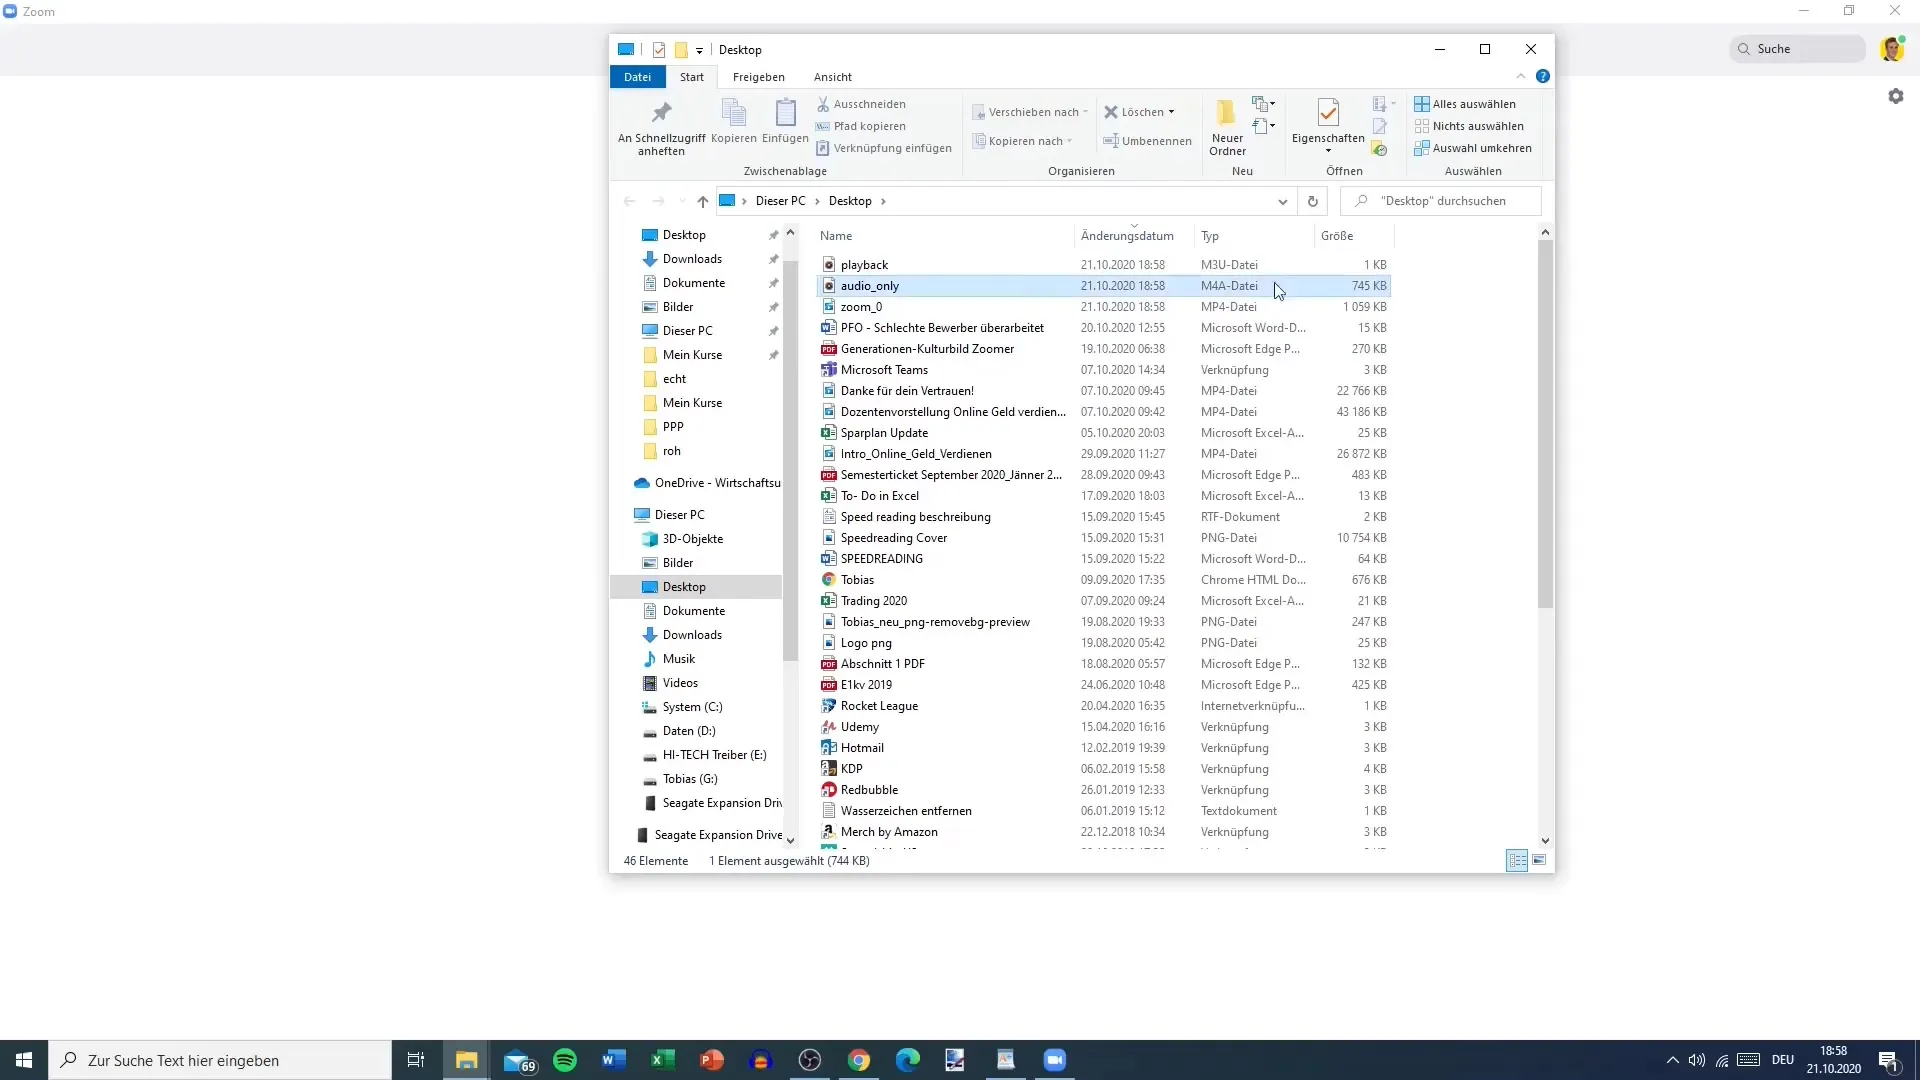The height and width of the screenshot is (1080, 1920).
Task: Open Google Chrome from the taskbar
Action: 858,1060
